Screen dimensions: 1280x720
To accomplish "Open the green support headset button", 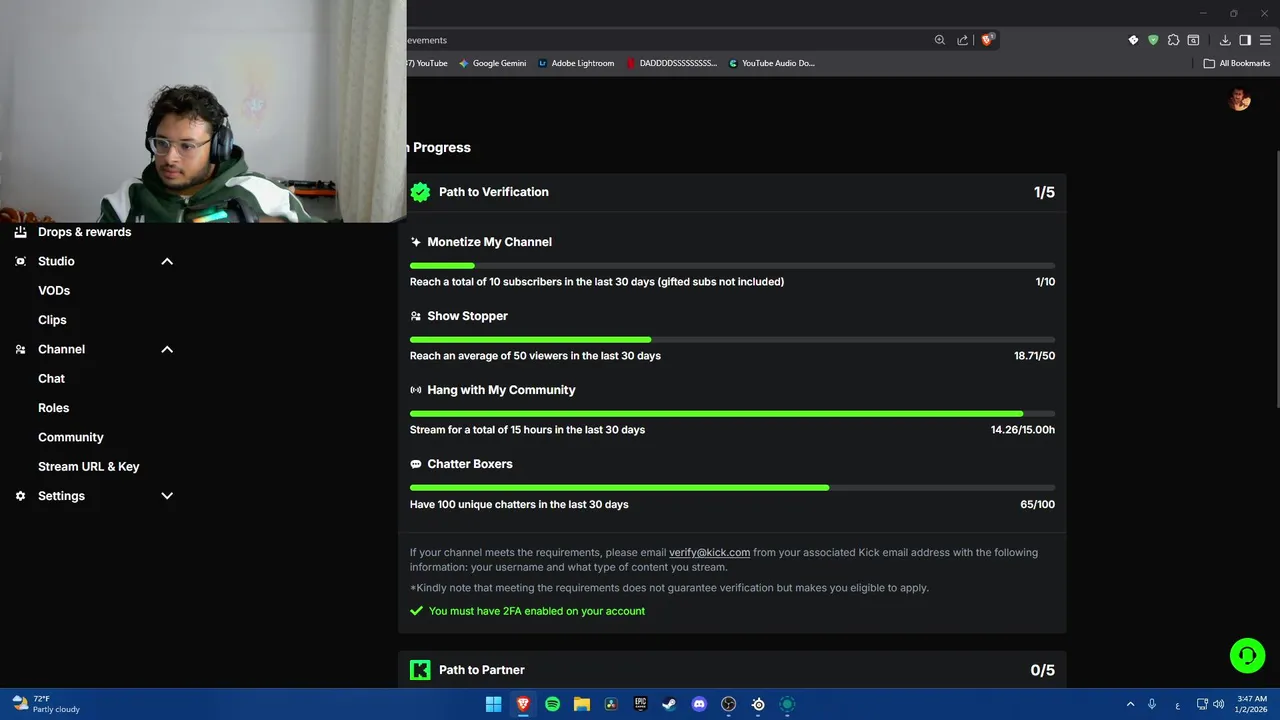I will coord(1247,656).
